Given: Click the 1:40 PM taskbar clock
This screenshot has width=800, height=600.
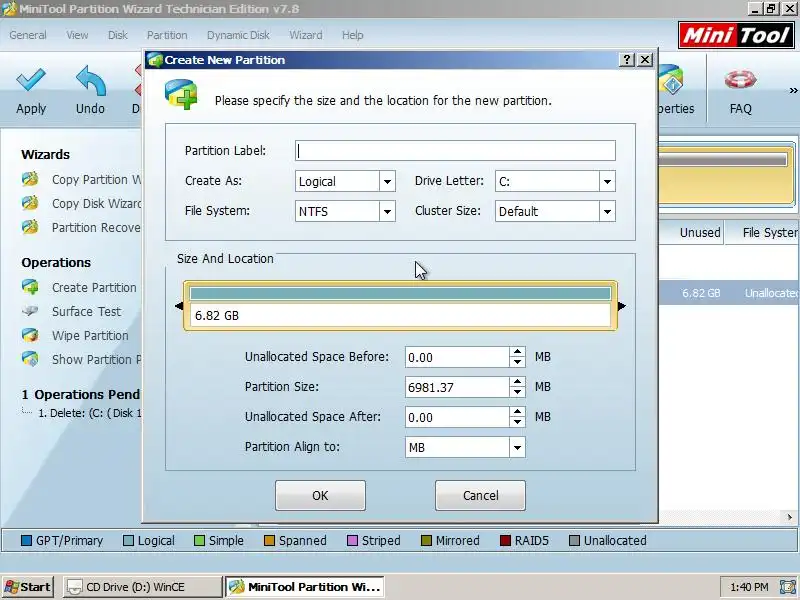Looking at the screenshot, I should (x=749, y=587).
